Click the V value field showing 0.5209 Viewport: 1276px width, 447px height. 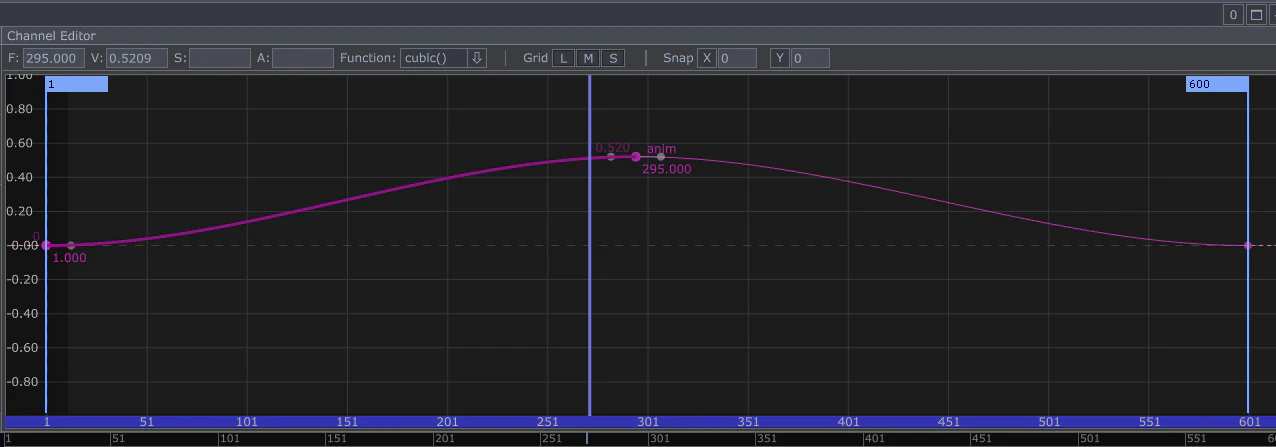click(137, 58)
